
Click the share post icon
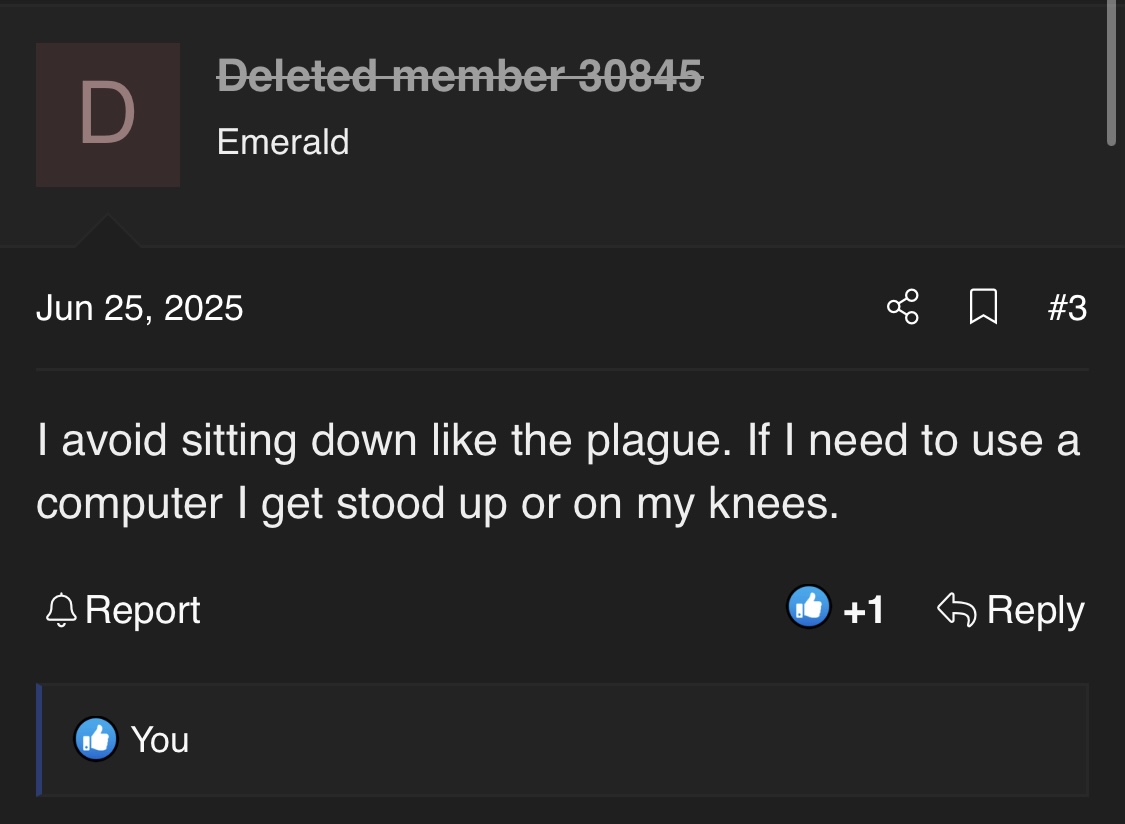click(903, 307)
